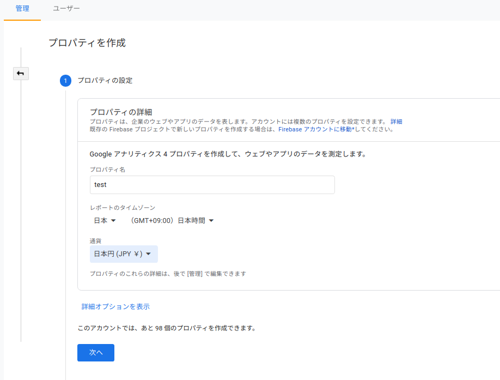
Task: Click the レポートのタイムゾーン label
Action: click(122, 208)
